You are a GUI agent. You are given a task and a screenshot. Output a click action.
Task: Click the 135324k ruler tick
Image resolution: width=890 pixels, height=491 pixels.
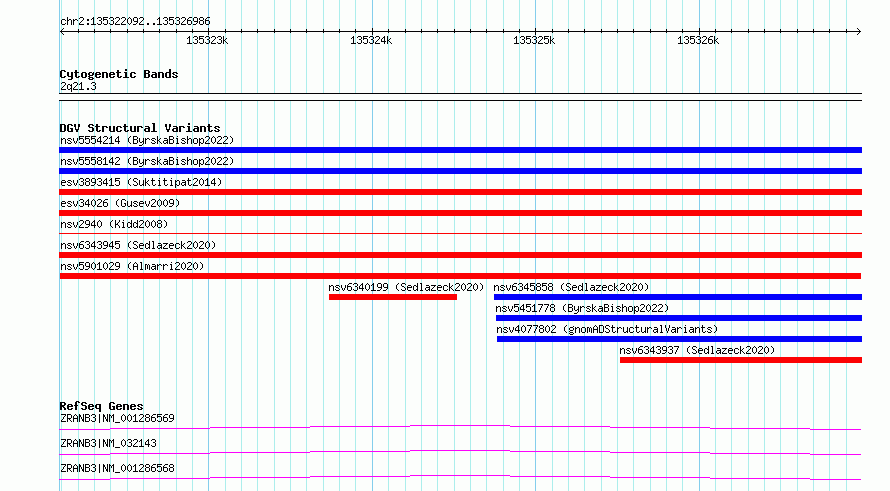372,40
